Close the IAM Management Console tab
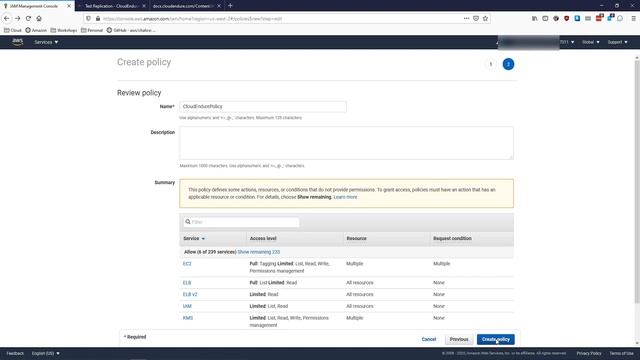 tap(69, 6)
